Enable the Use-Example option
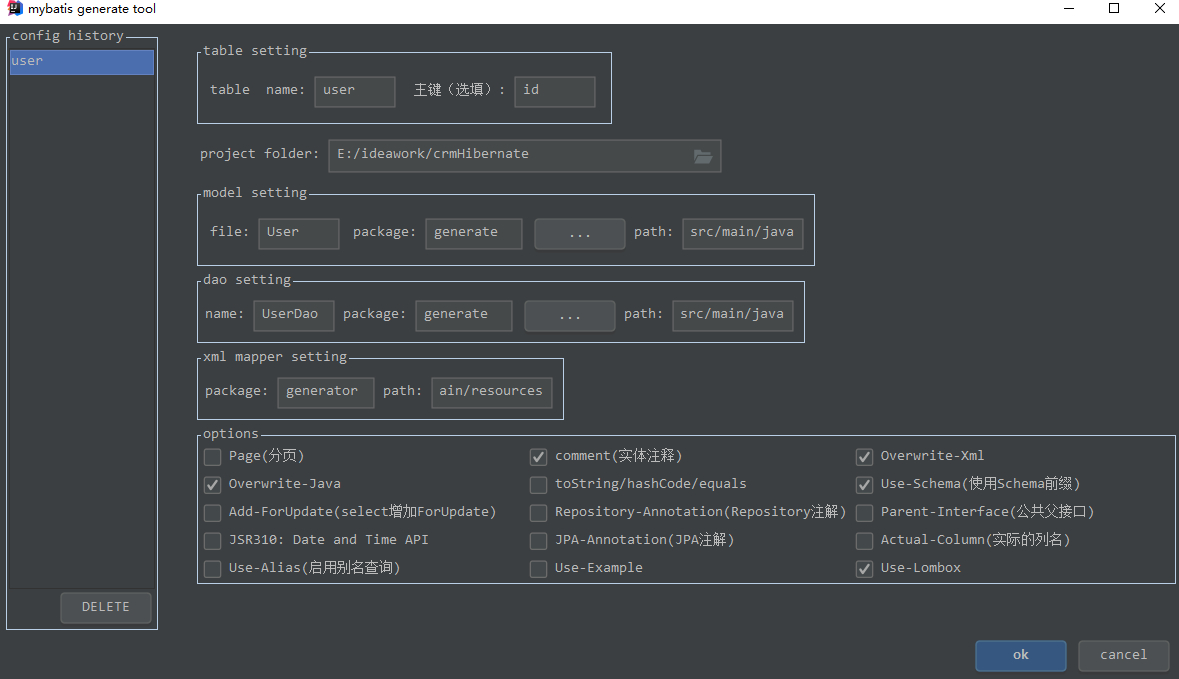 click(x=538, y=568)
